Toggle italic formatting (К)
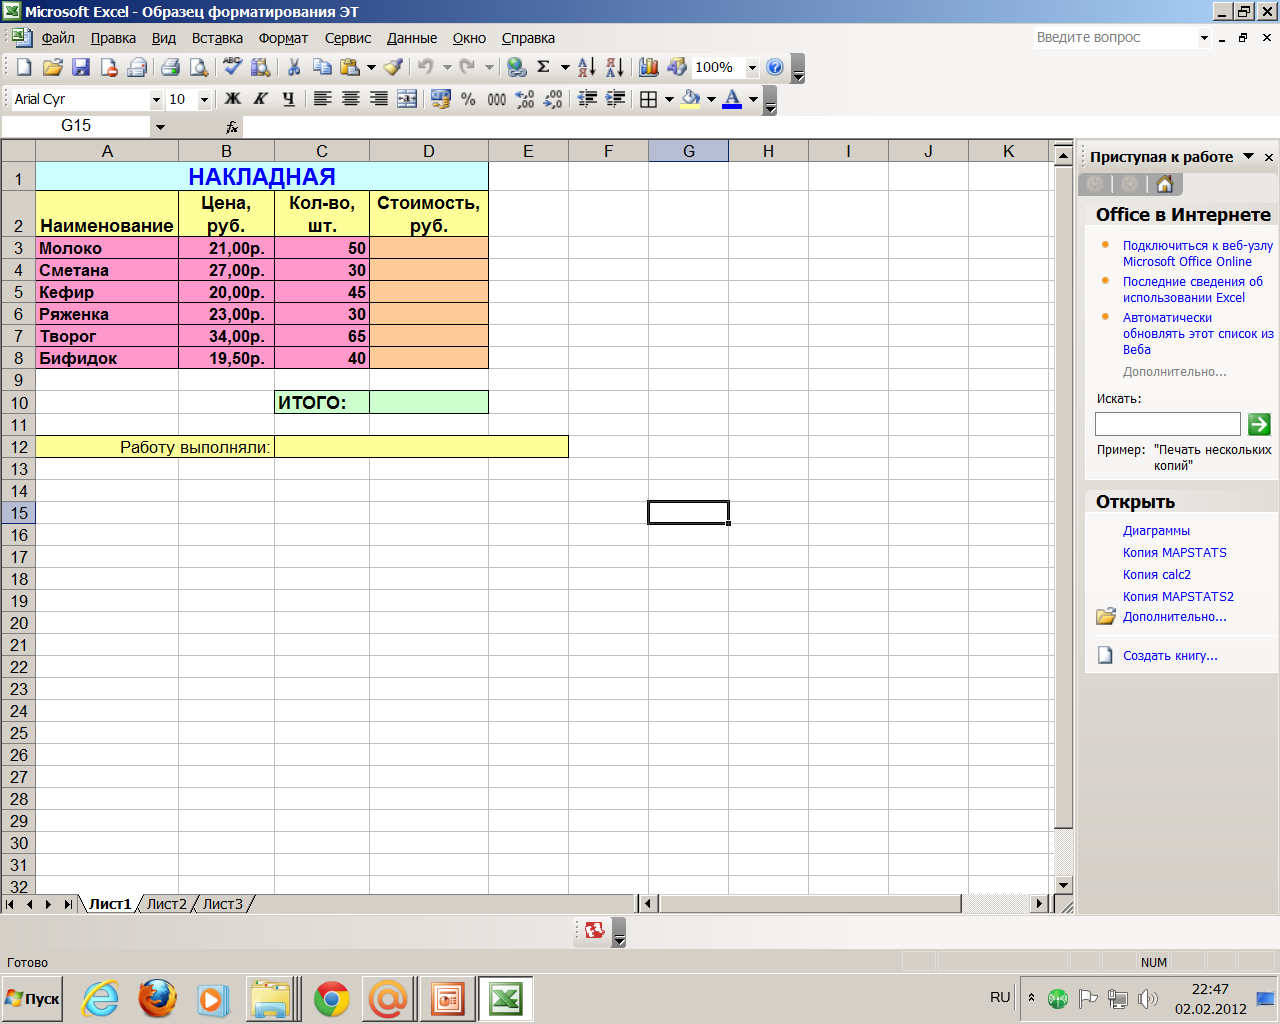Image resolution: width=1280 pixels, height=1024 pixels. (x=260, y=99)
